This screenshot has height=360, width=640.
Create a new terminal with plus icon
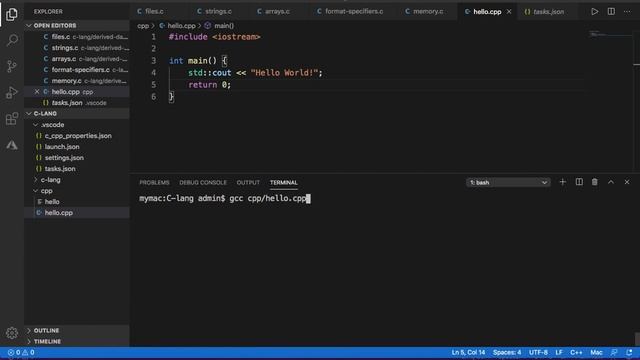click(562, 182)
